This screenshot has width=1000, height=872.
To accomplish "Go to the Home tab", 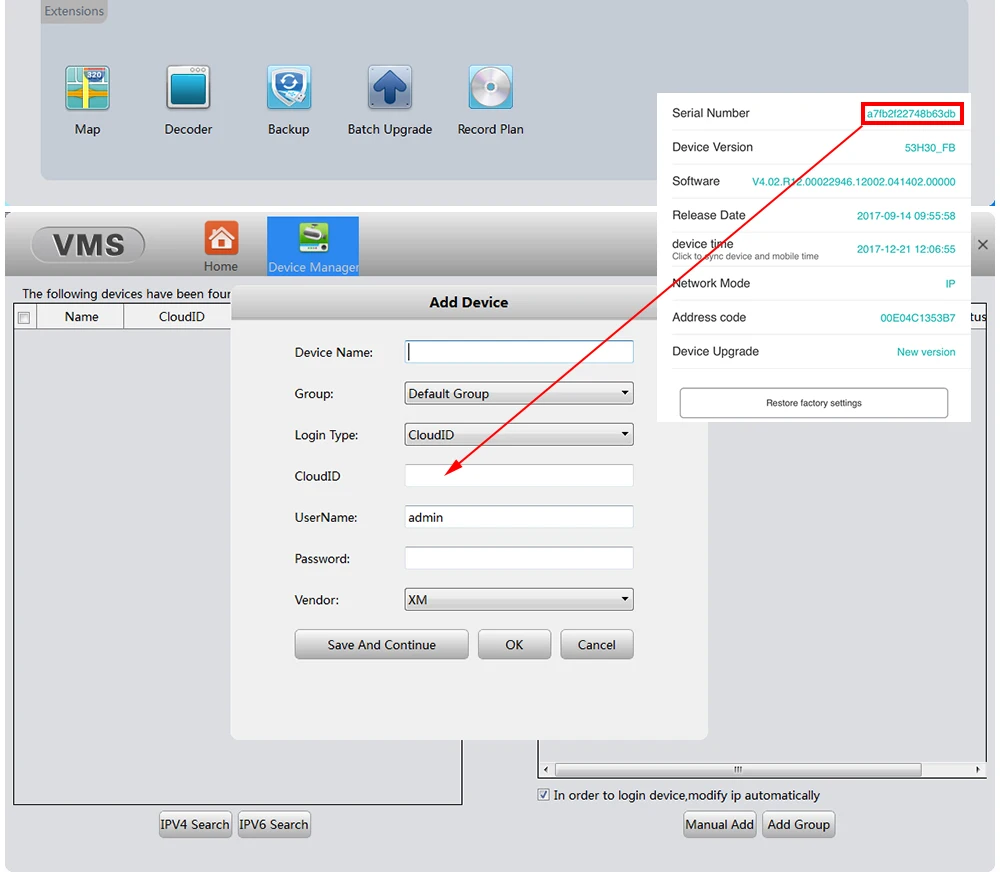I will [221, 246].
